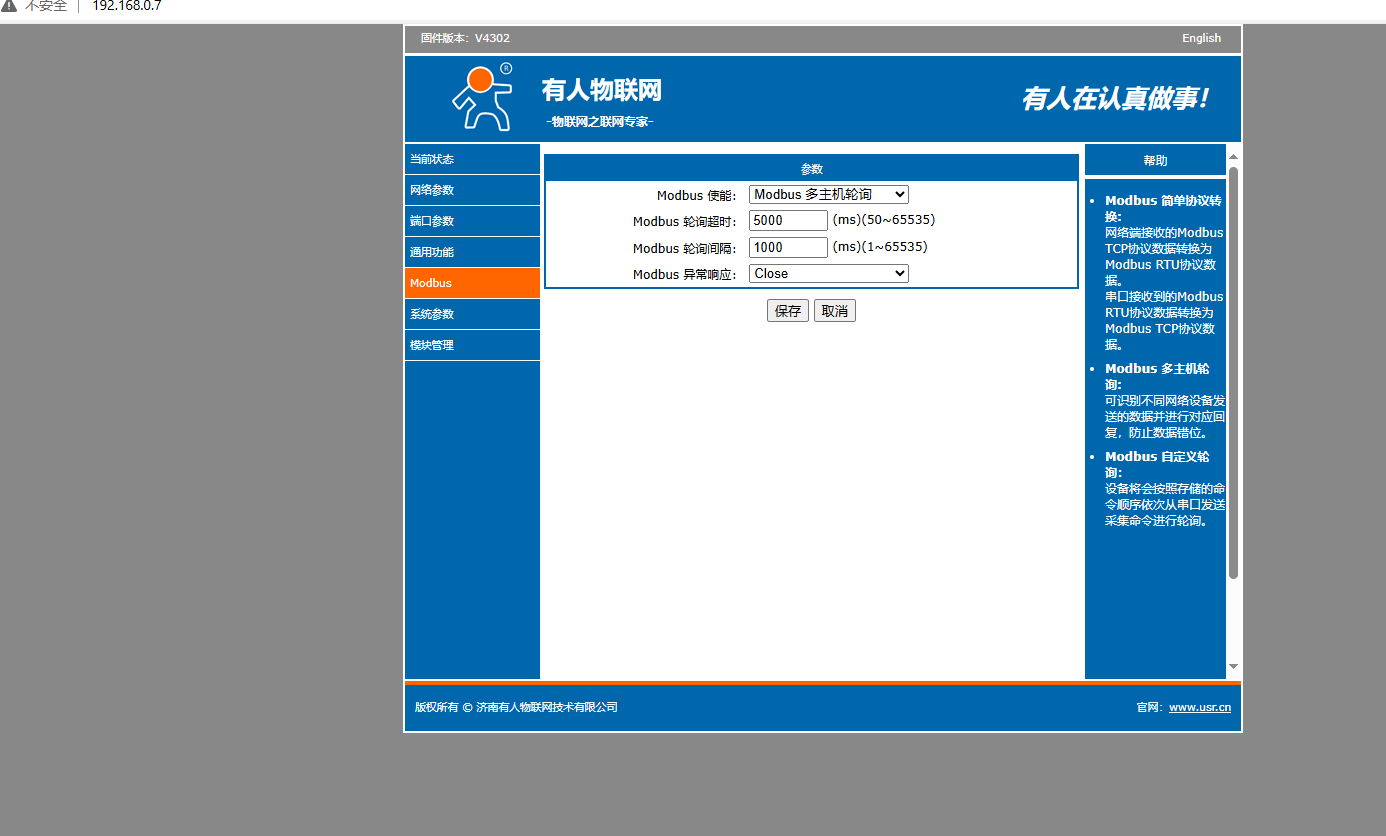Open the 当前状态 sidebar page

tap(472, 159)
